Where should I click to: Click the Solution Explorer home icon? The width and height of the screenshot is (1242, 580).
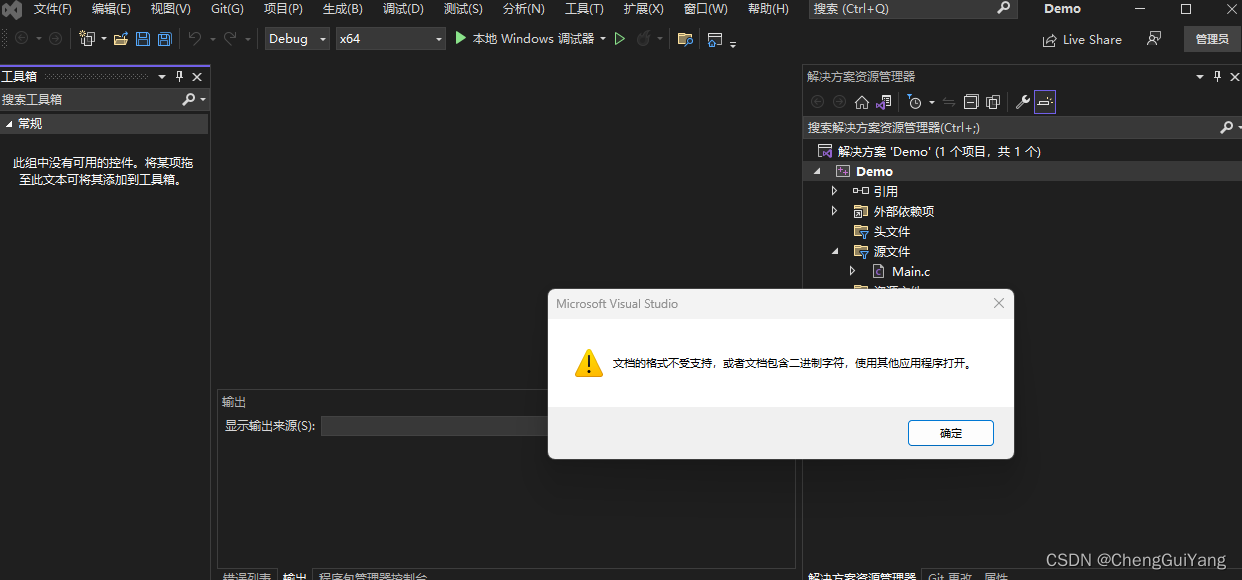click(x=862, y=102)
